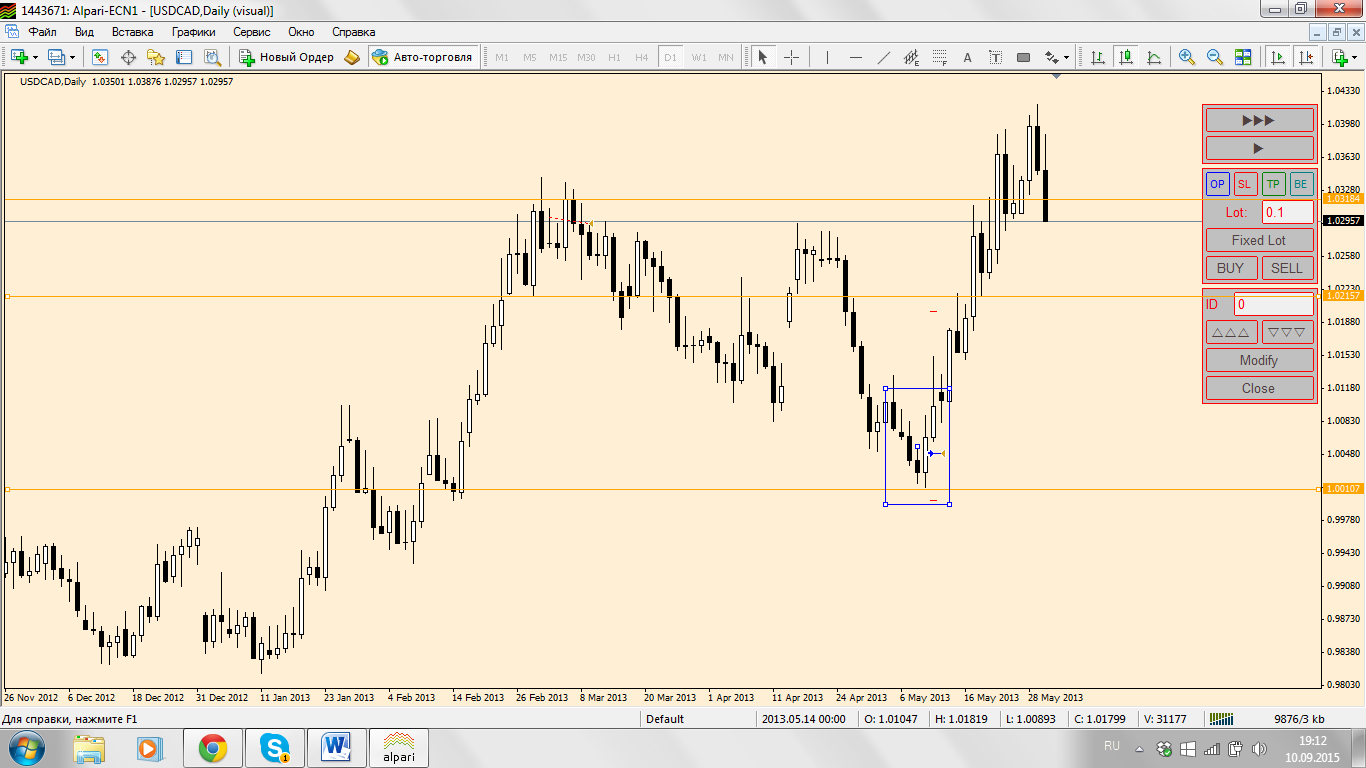
Task: Open the Файл menu
Action: click(42, 32)
